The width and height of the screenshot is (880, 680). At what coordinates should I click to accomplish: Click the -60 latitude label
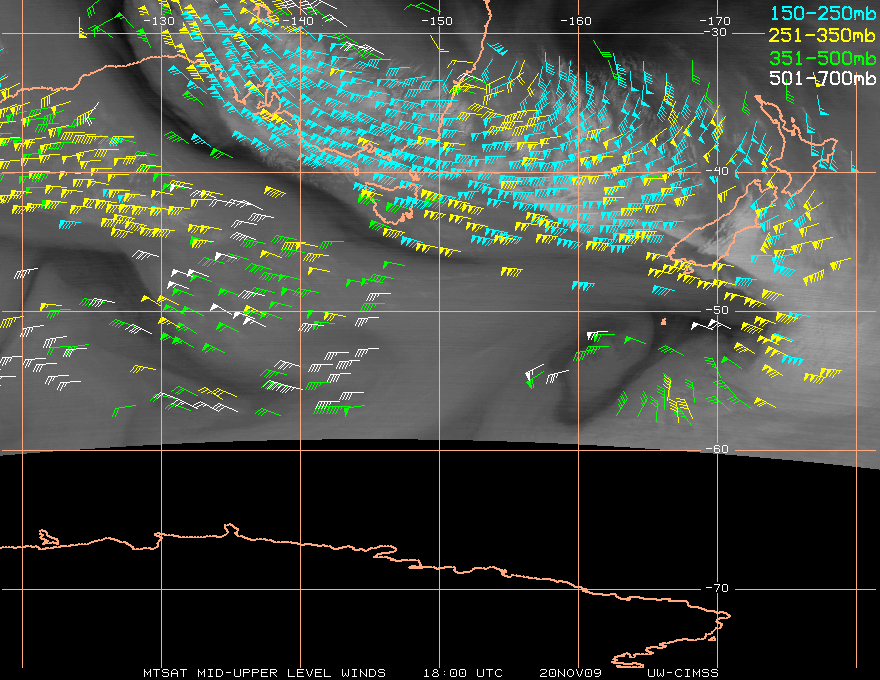(x=717, y=449)
